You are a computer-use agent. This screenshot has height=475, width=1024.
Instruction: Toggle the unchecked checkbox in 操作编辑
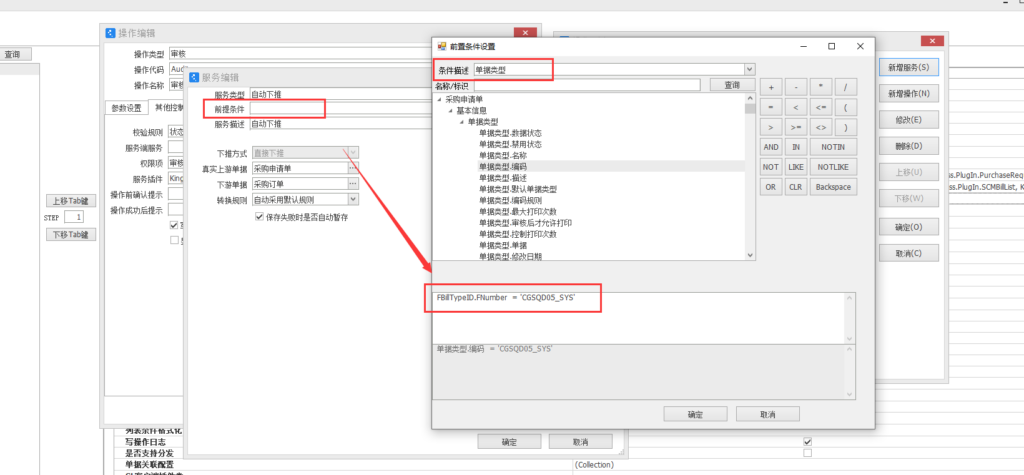pyautogui.click(x=174, y=240)
